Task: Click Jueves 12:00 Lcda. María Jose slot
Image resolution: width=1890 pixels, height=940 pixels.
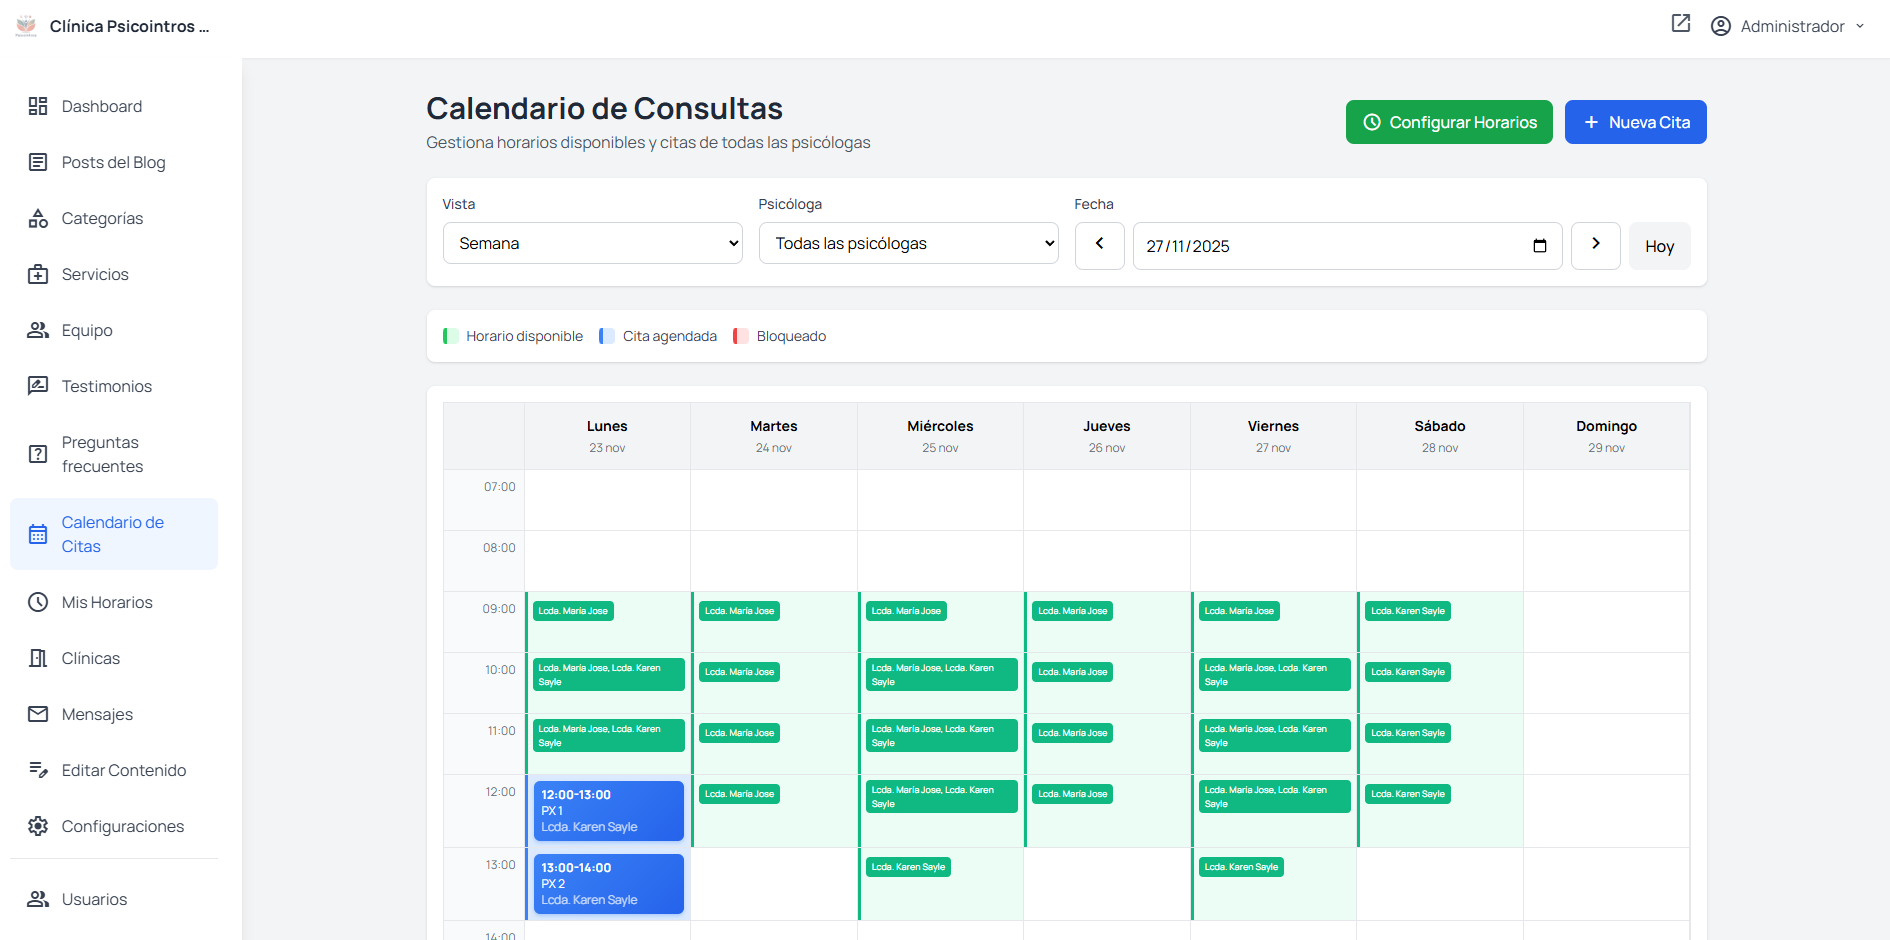Action: click(x=1072, y=794)
